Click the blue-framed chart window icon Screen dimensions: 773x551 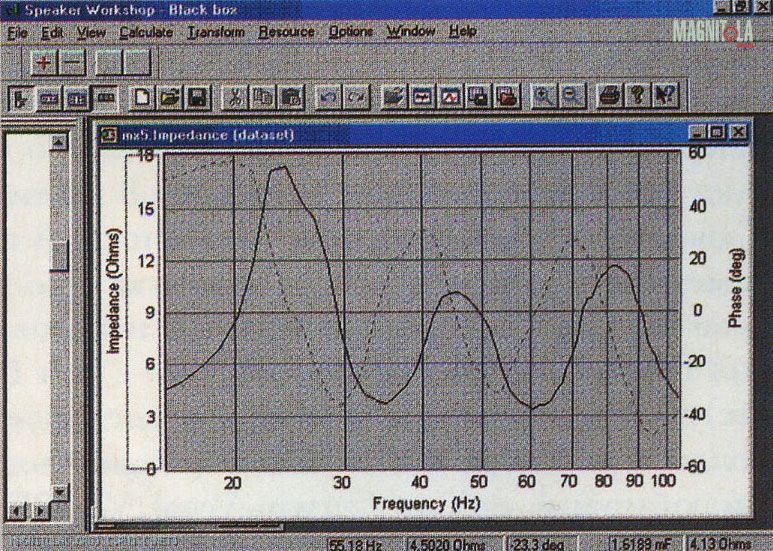pos(422,96)
